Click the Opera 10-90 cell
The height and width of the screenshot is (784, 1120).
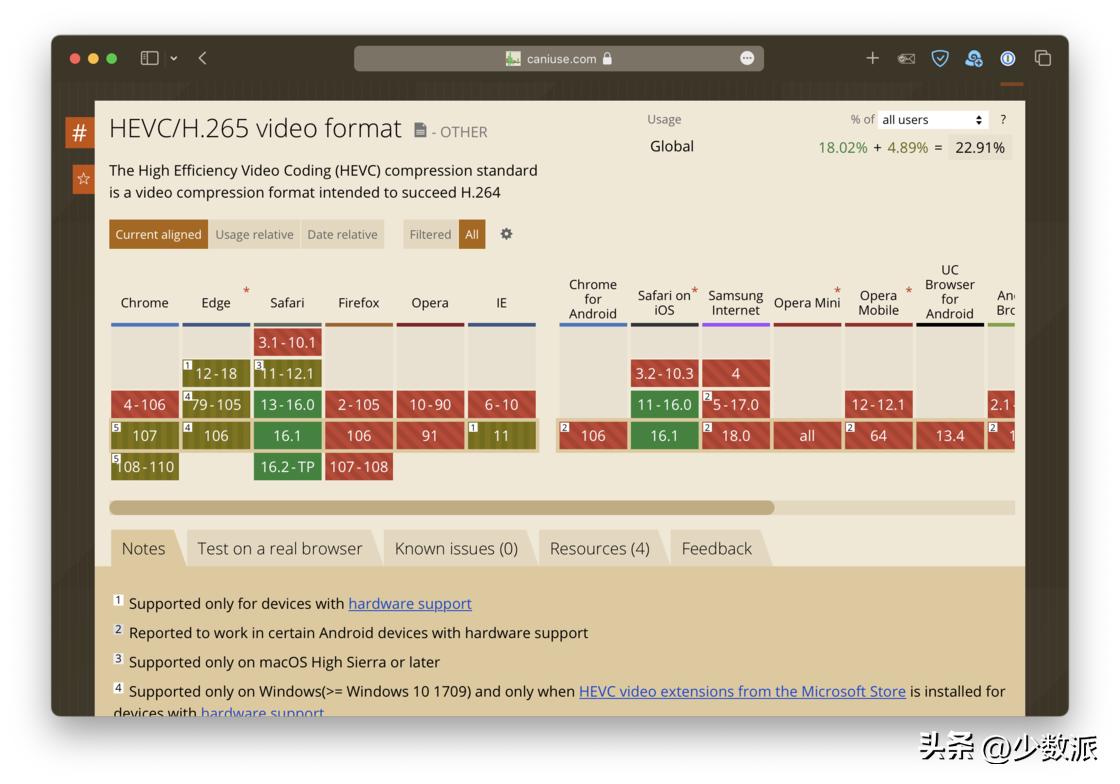pos(430,405)
